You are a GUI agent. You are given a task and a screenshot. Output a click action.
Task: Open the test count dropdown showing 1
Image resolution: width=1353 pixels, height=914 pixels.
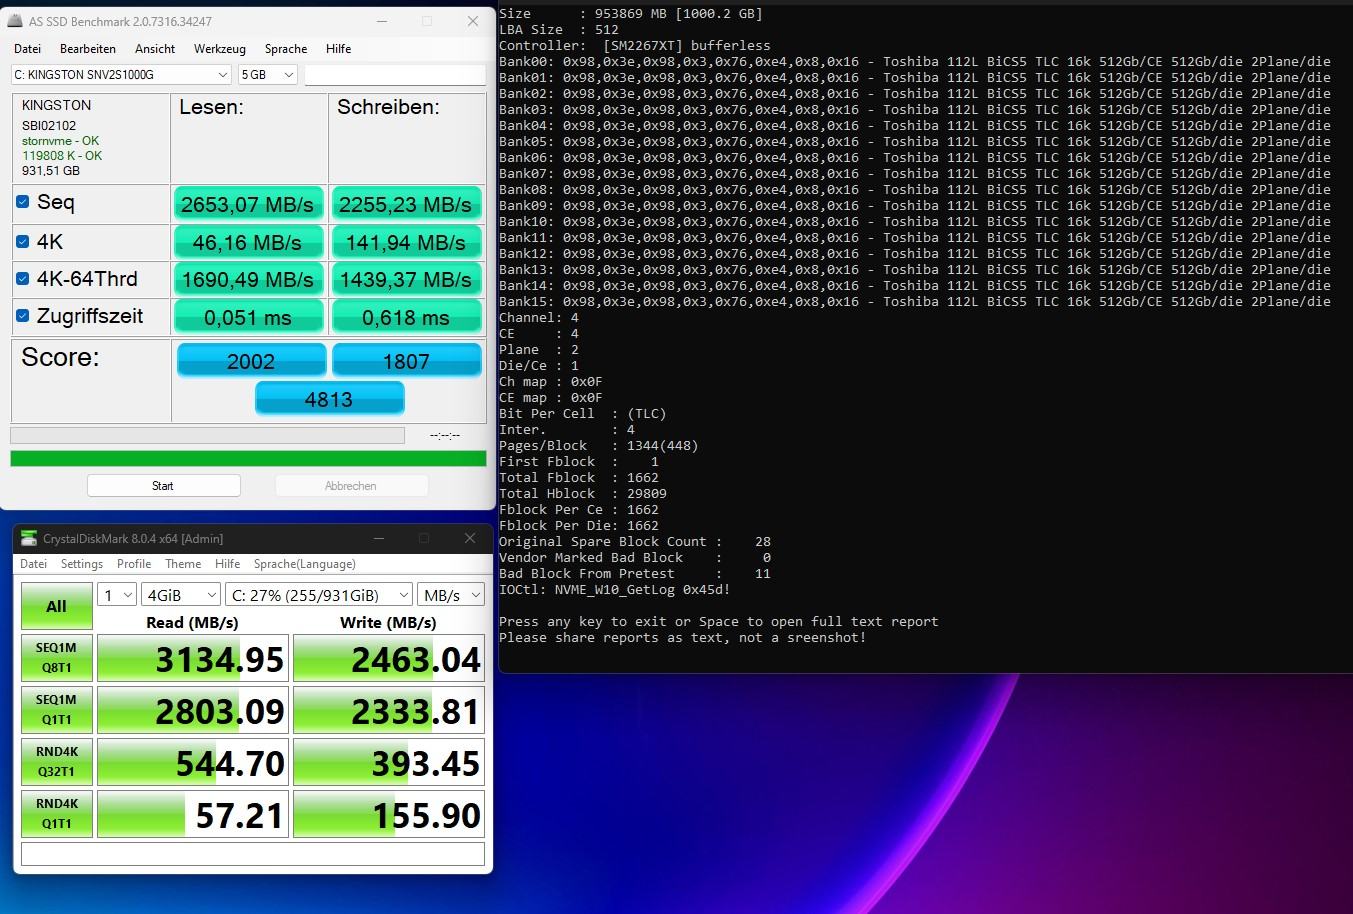pyautogui.click(x=116, y=595)
